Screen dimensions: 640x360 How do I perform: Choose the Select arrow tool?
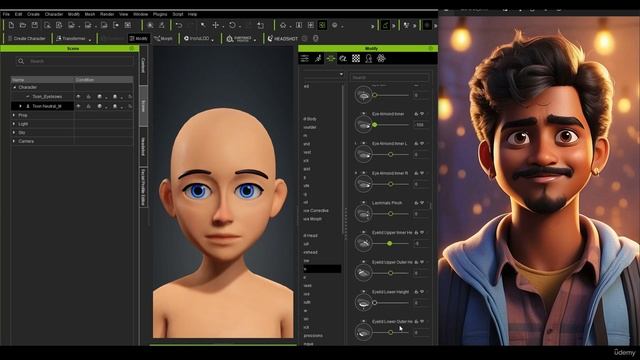pos(203,25)
